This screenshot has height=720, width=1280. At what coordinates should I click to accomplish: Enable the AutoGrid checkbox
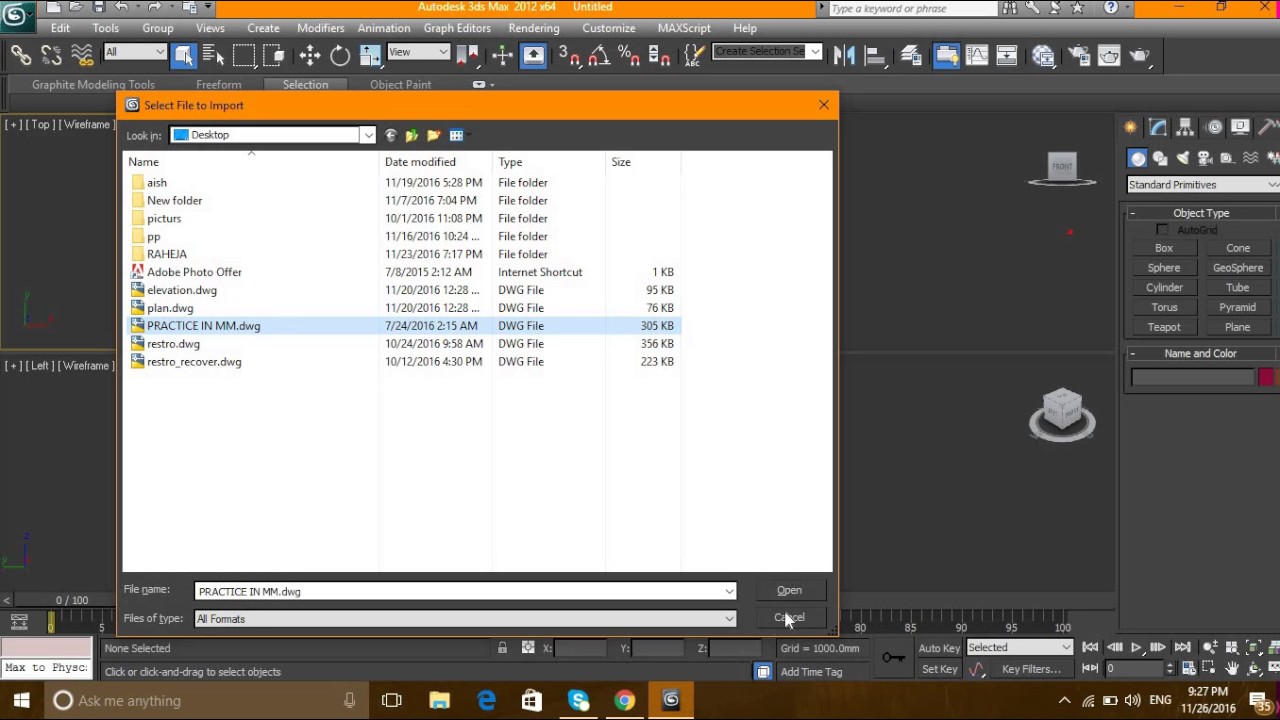[1163, 230]
